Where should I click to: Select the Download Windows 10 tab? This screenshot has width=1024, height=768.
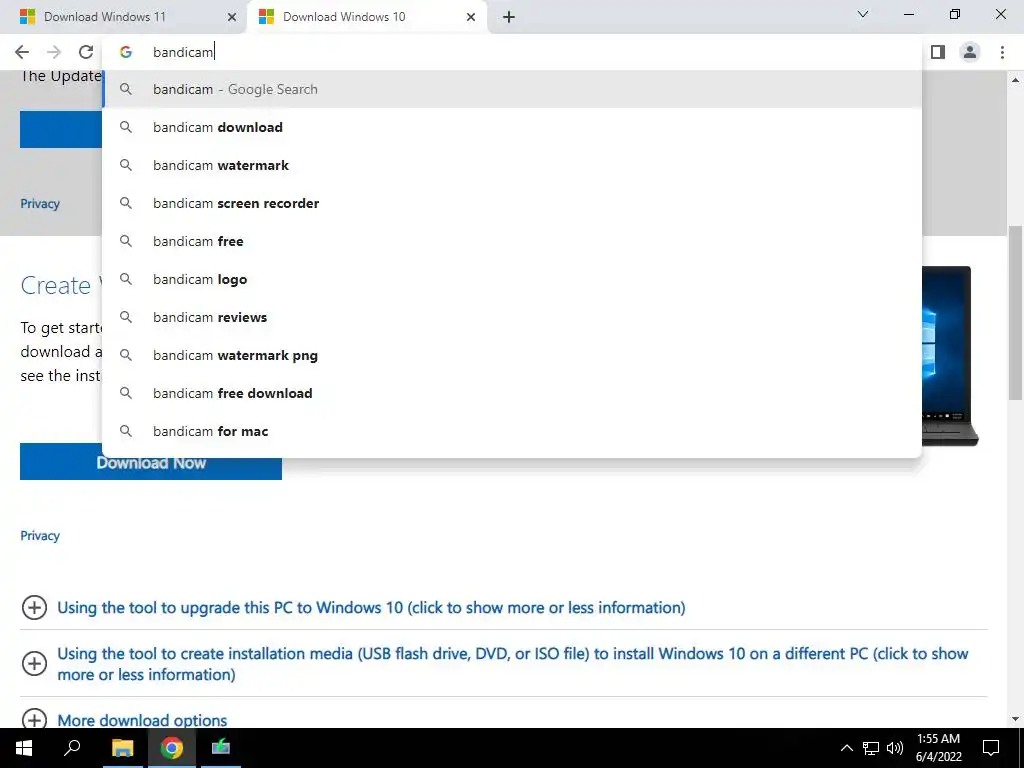366,17
